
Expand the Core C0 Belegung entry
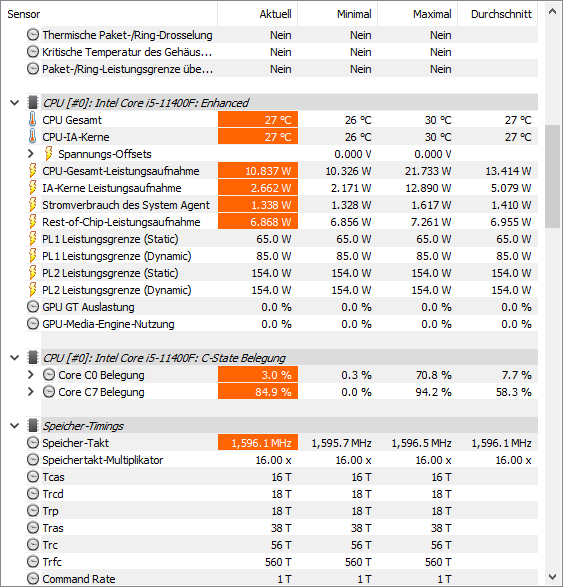(x=31, y=375)
